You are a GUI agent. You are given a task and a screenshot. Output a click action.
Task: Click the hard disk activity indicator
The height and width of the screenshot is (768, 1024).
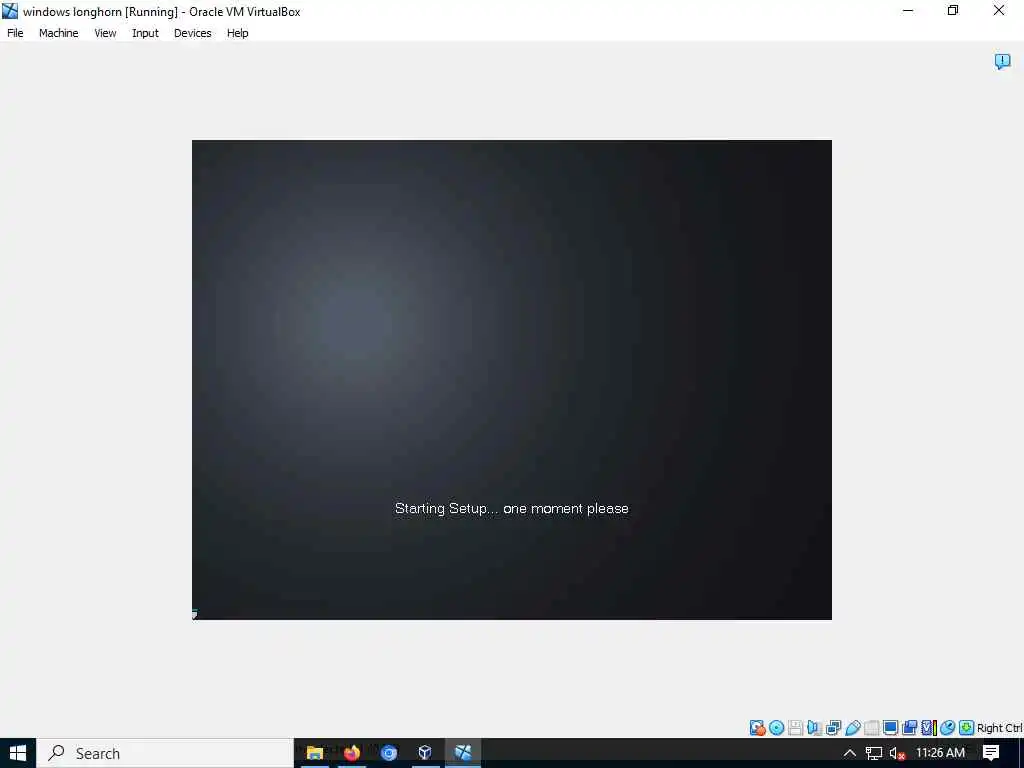(x=758, y=728)
